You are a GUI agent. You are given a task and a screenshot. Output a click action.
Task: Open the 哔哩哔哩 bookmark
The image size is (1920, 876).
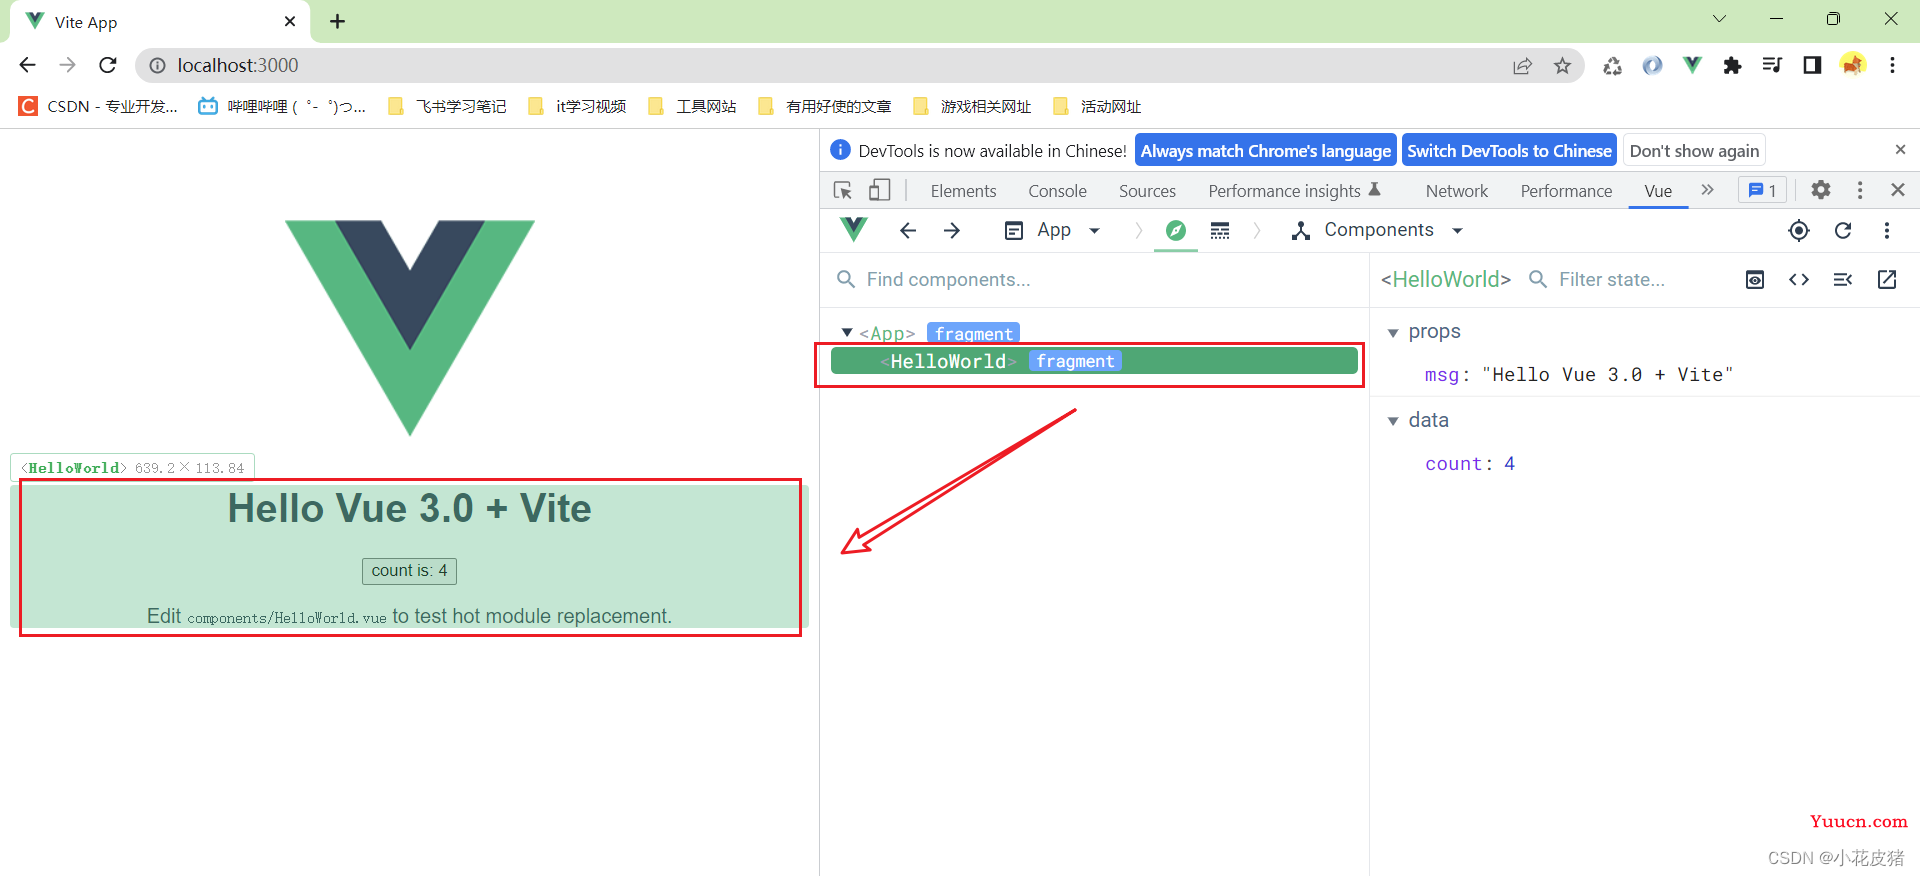coord(282,106)
